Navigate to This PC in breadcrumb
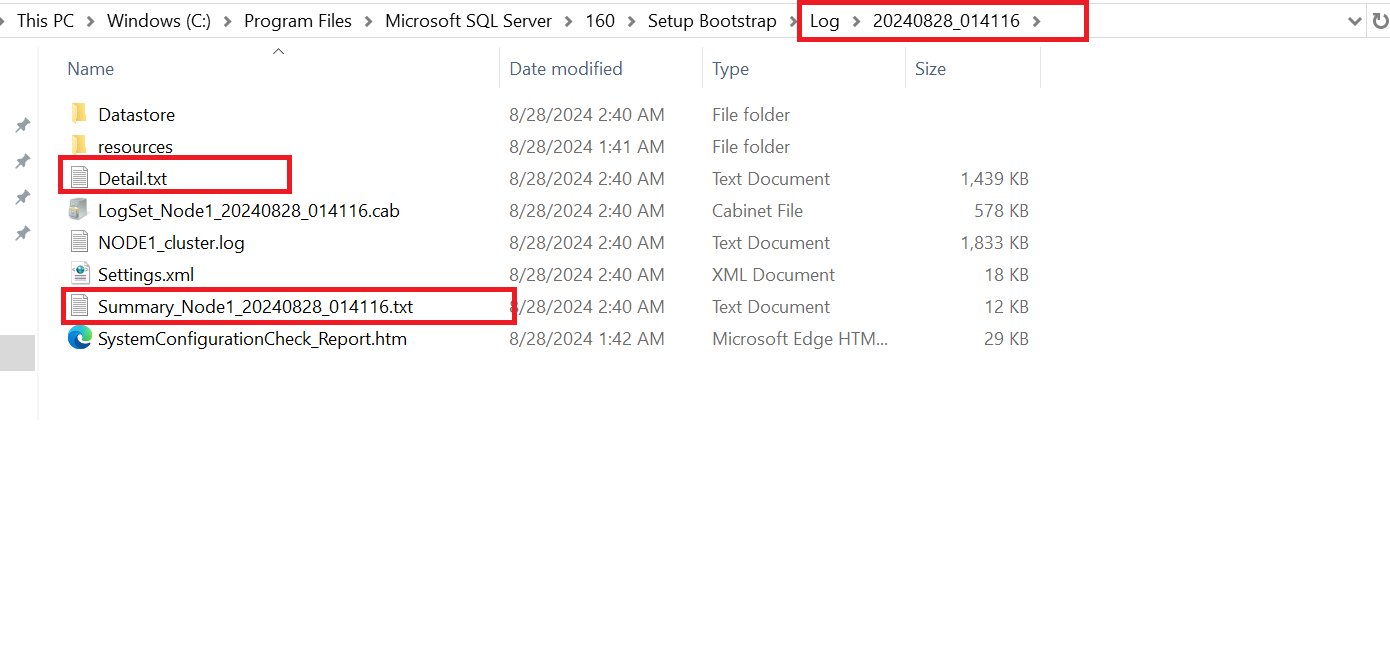The image size is (1390, 648). click(x=43, y=20)
